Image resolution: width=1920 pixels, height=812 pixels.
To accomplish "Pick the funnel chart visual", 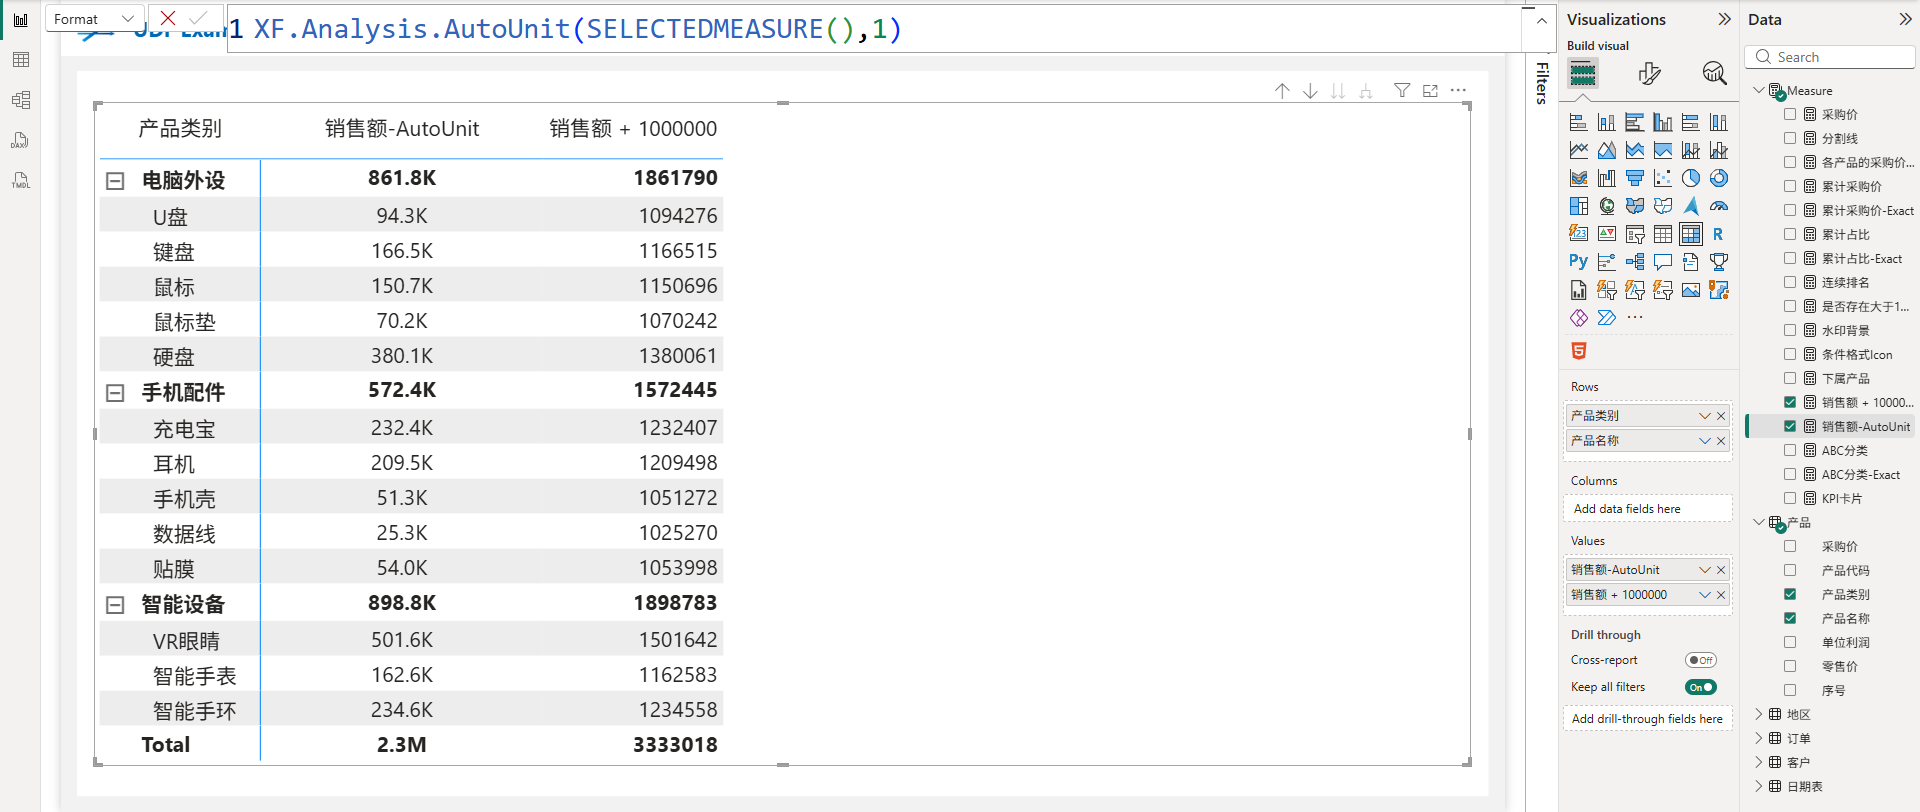I will coord(1634,178).
